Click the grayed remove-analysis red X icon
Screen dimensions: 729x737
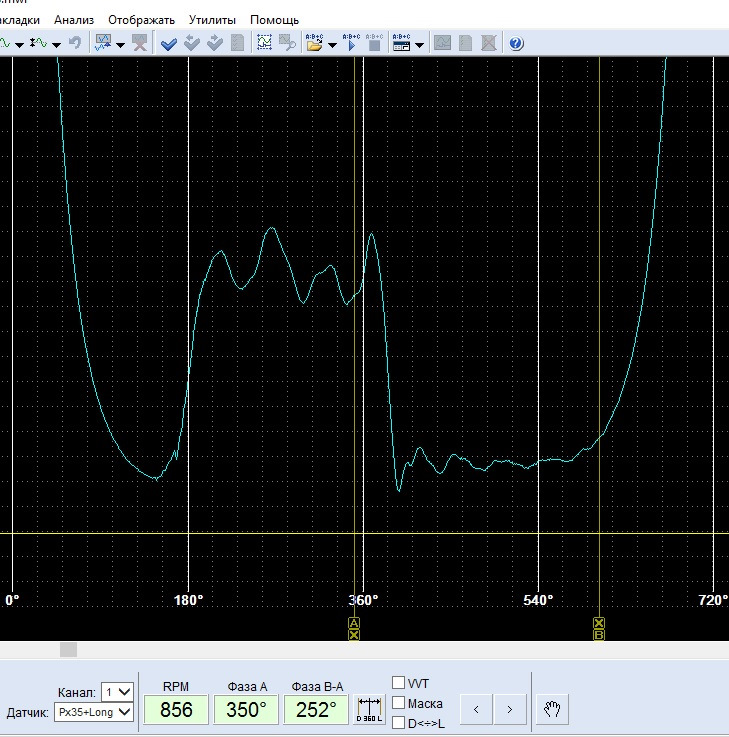click(x=140, y=43)
